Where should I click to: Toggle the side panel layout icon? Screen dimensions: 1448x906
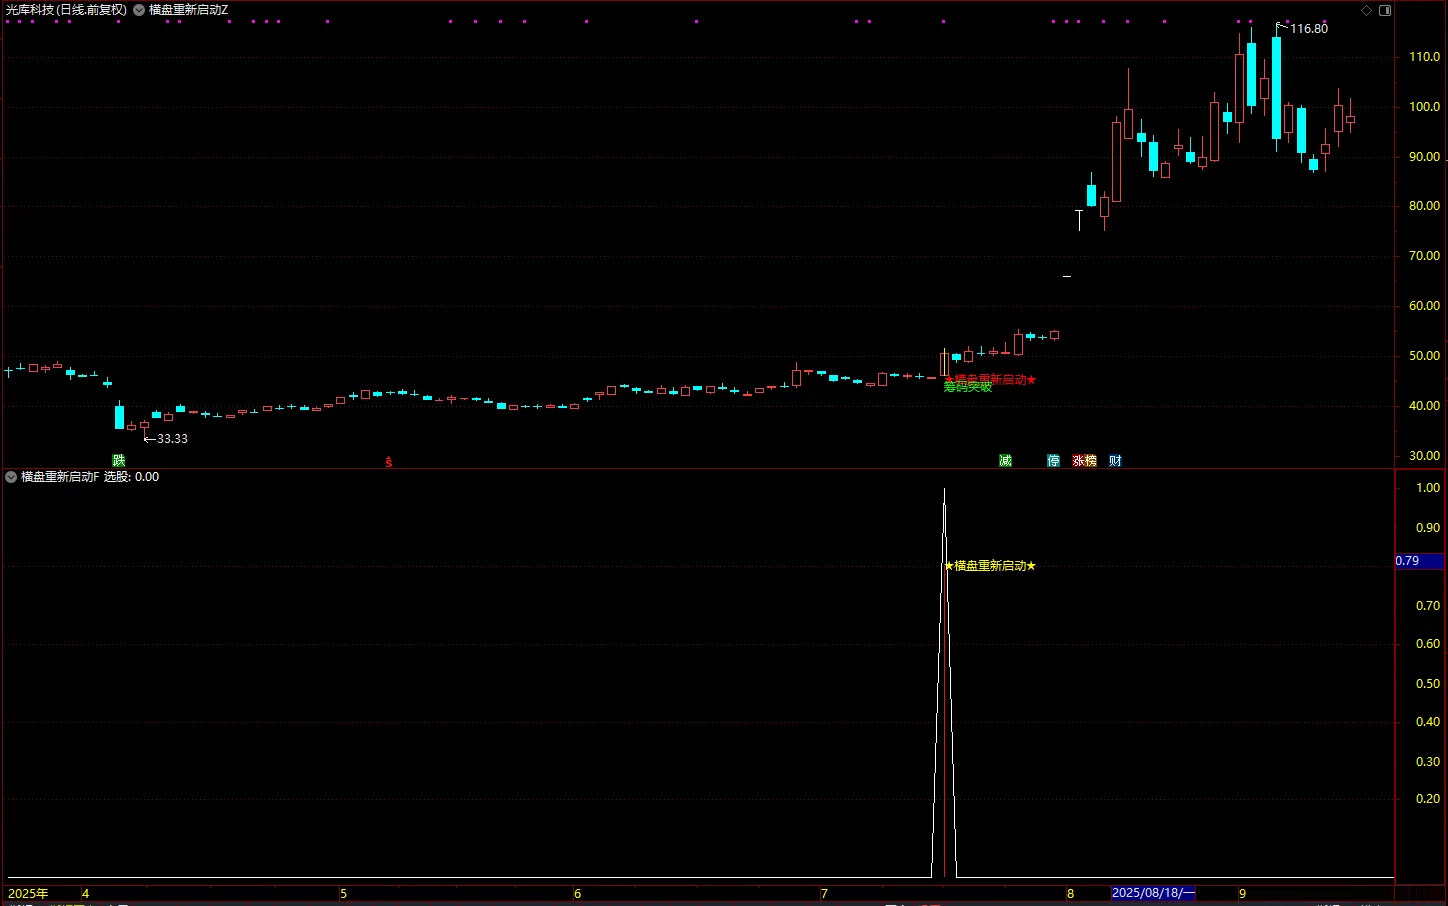[1385, 10]
